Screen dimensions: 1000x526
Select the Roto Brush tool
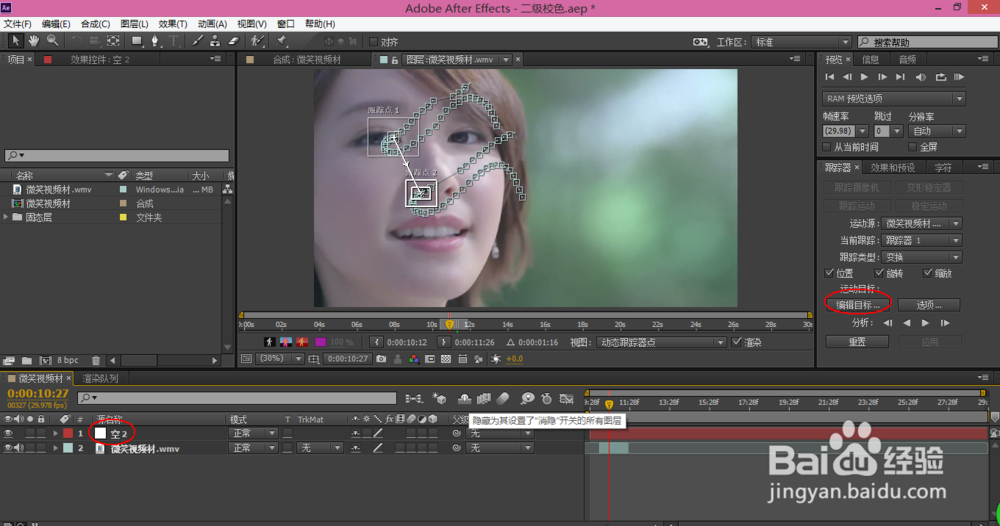[257, 41]
